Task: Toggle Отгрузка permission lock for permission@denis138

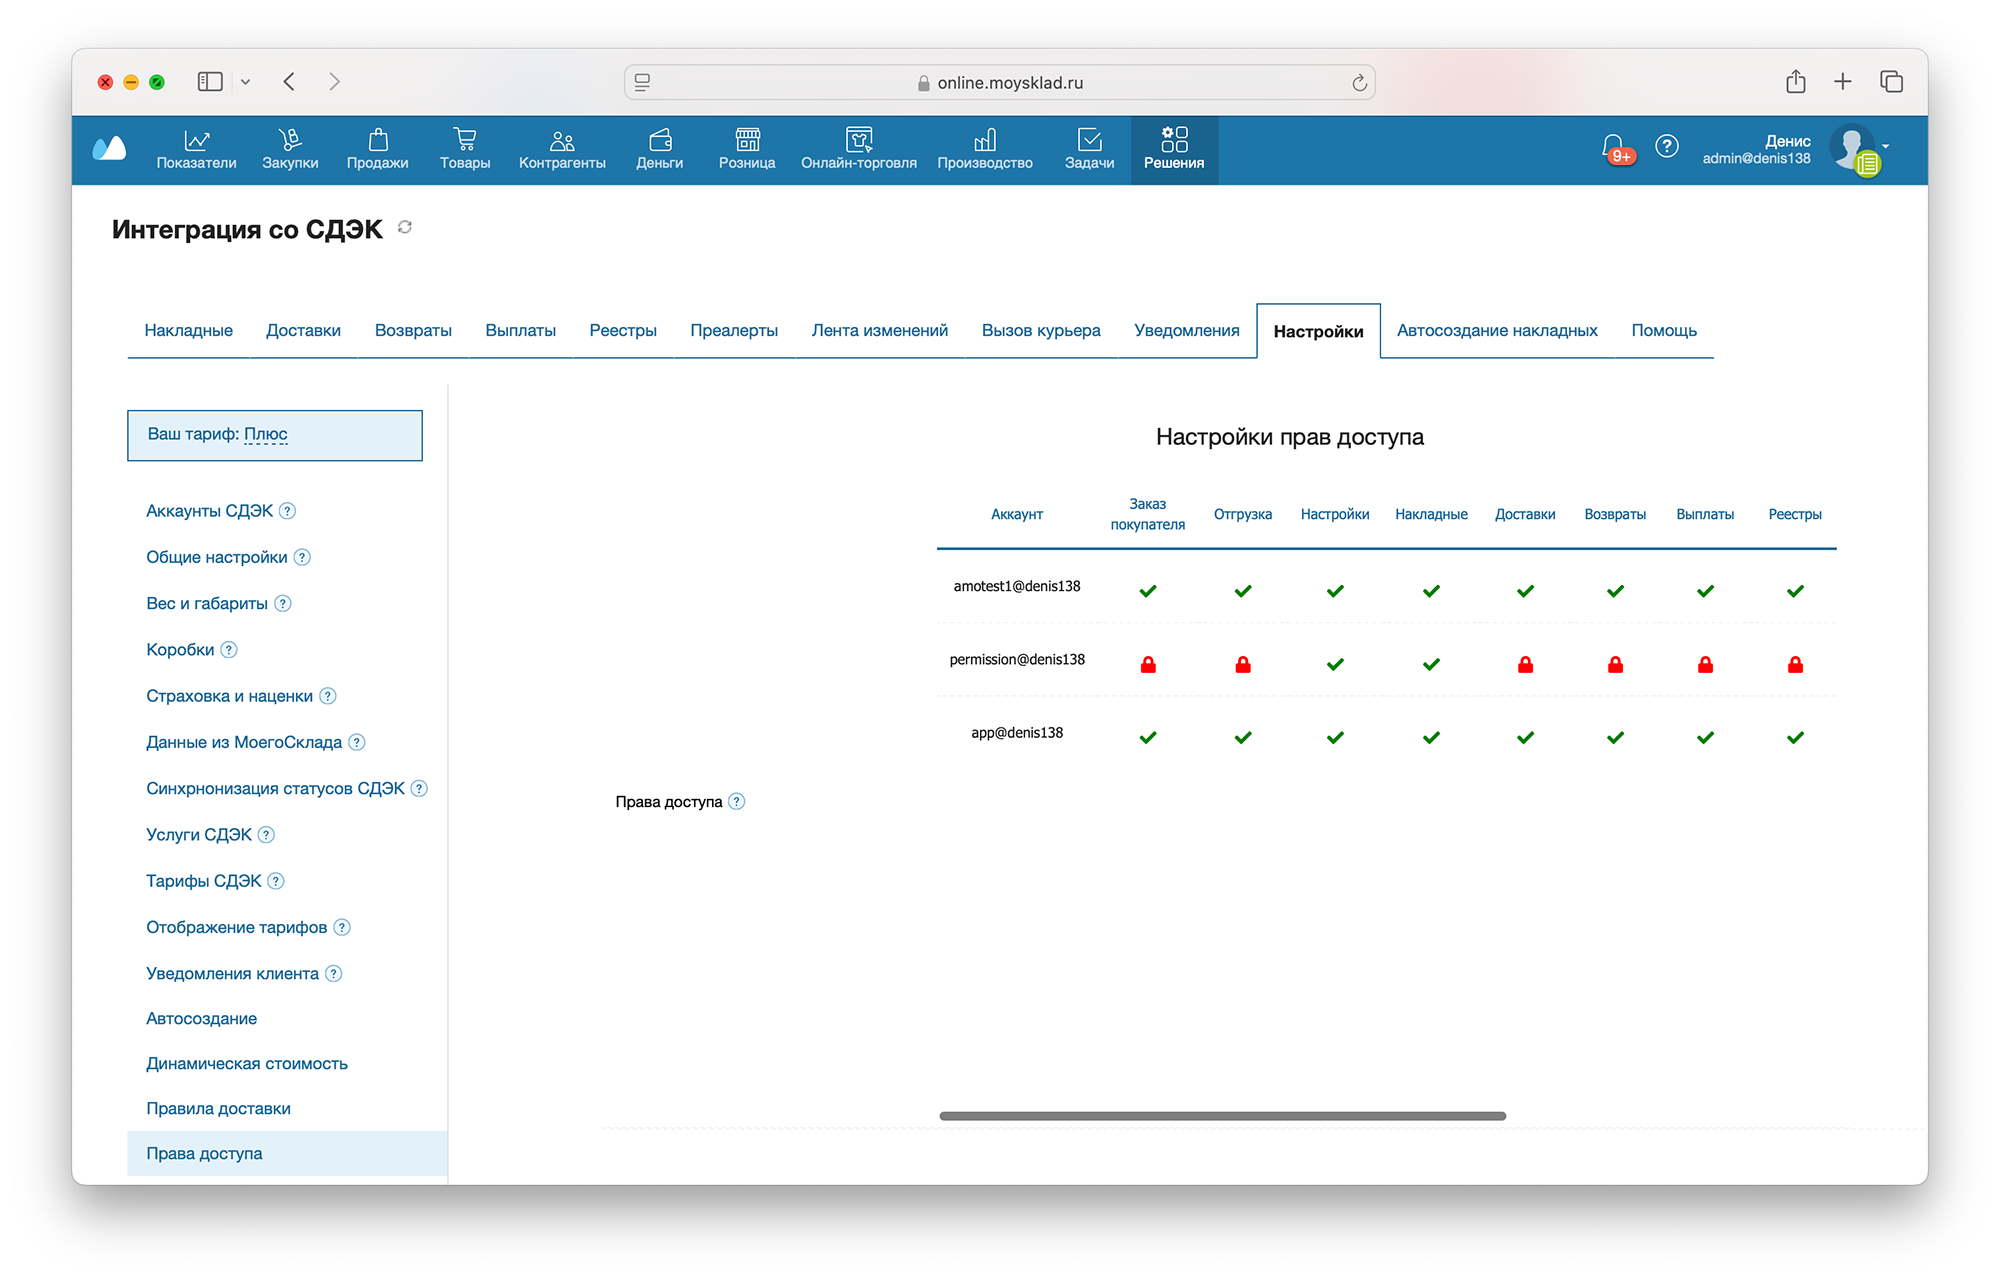Action: (x=1243, y=665)
